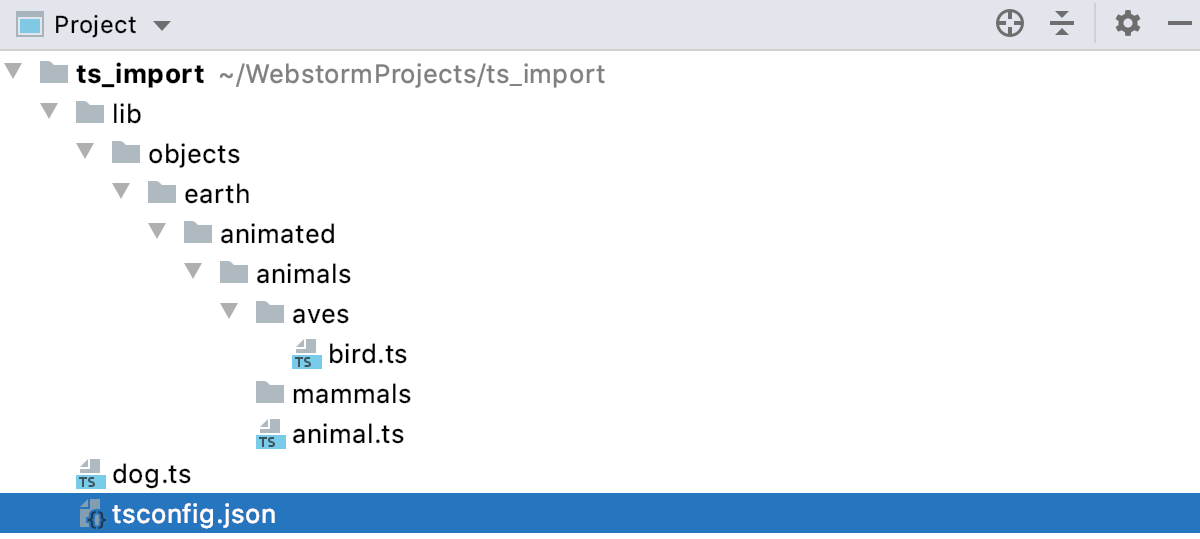Select the mammals folder
This screenshot has height=539, width=1200.
tap(351, 395)
